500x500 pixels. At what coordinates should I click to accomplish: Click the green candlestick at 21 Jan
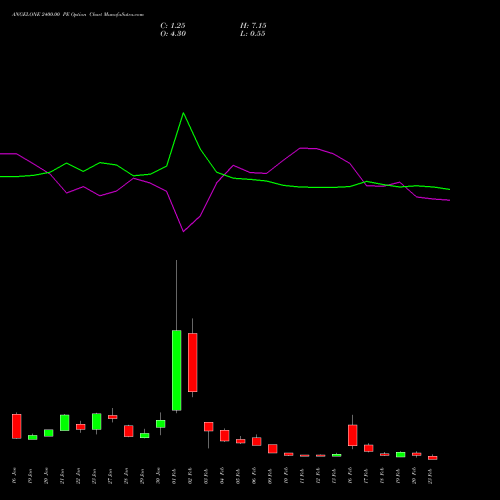pyautogui.click(x=65, y=423)
